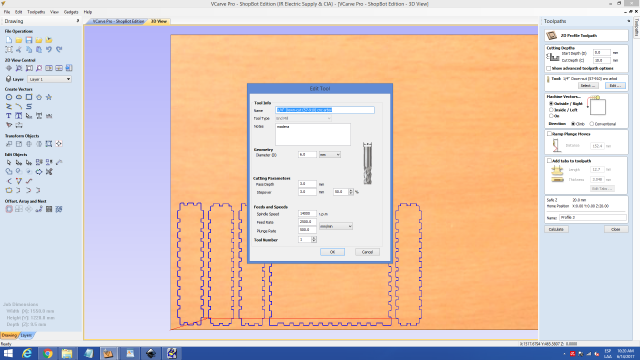
Task: Click the Undo arrow icon
Action: pyautogui.click(x=49, y=49)
